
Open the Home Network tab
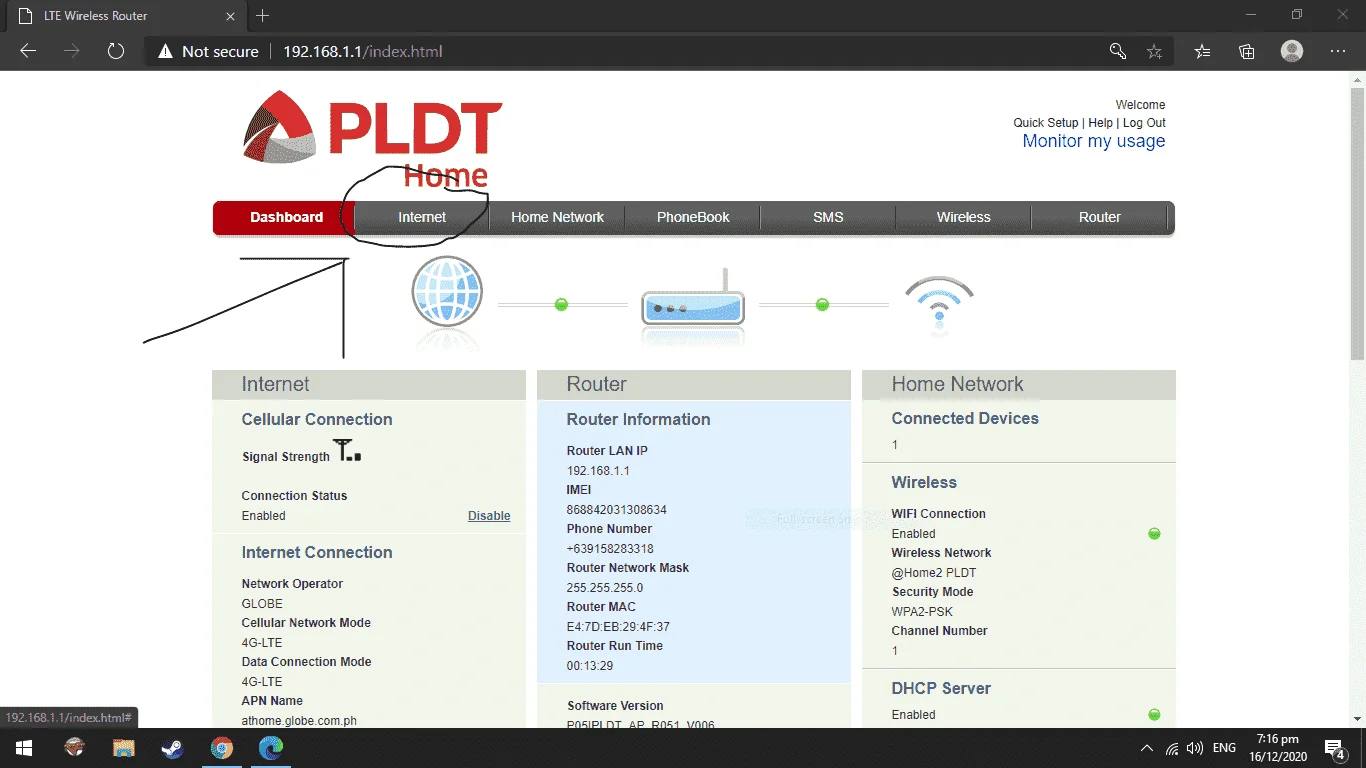[x=557, y=217]
